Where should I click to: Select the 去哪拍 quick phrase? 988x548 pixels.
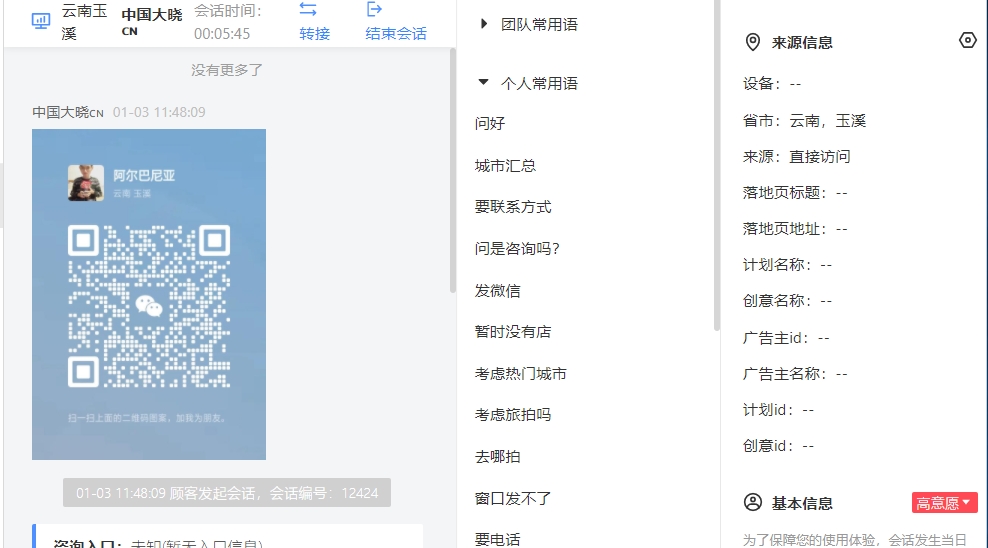coord(498,457)
